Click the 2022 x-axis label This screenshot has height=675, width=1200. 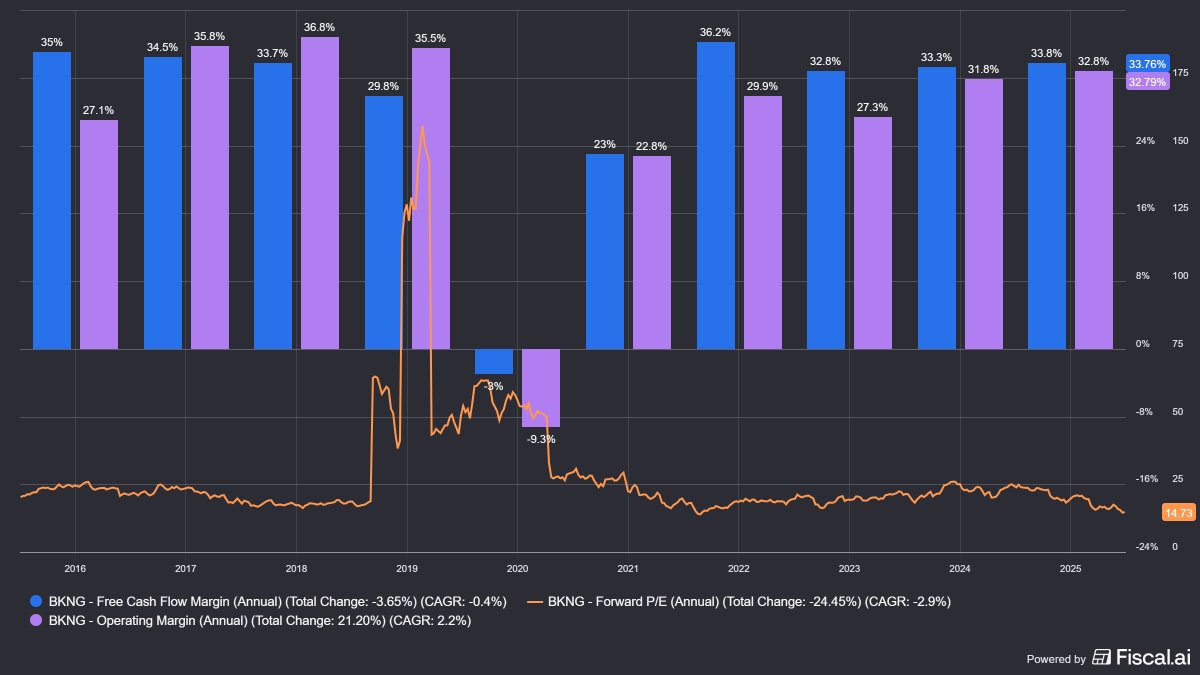tap(738, 568)
